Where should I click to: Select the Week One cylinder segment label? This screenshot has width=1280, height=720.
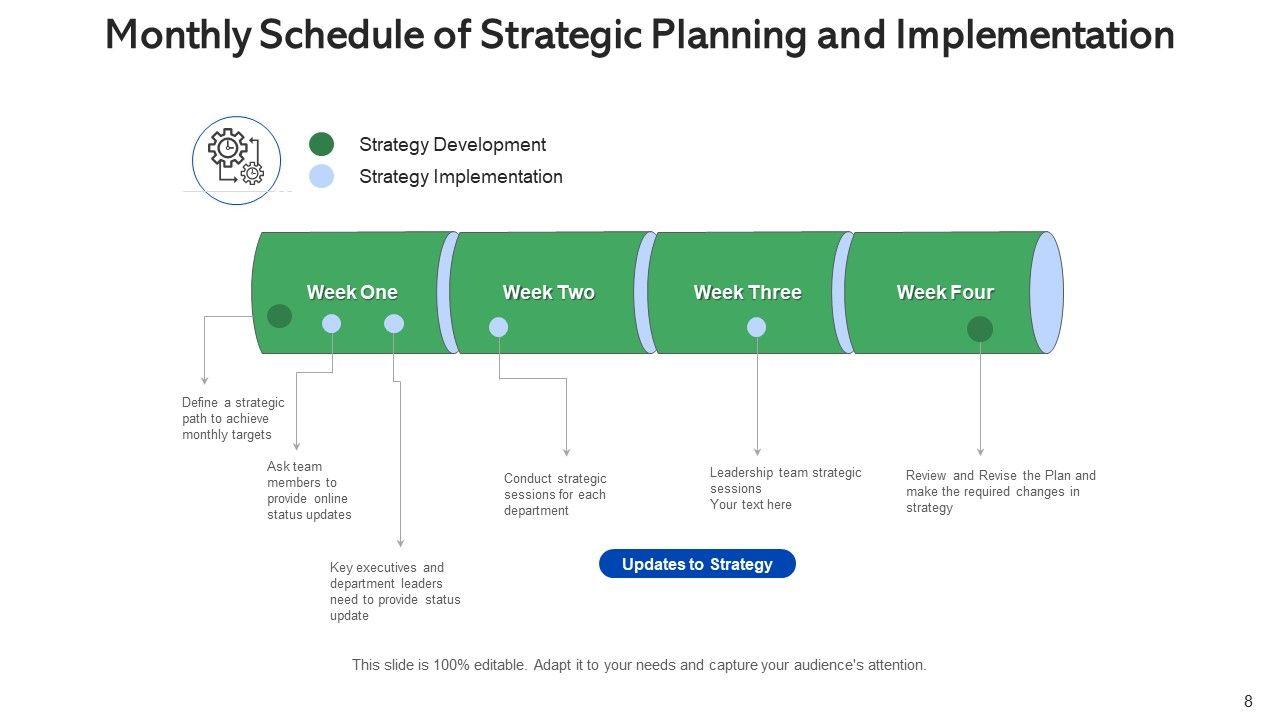(x=352, y=292)
